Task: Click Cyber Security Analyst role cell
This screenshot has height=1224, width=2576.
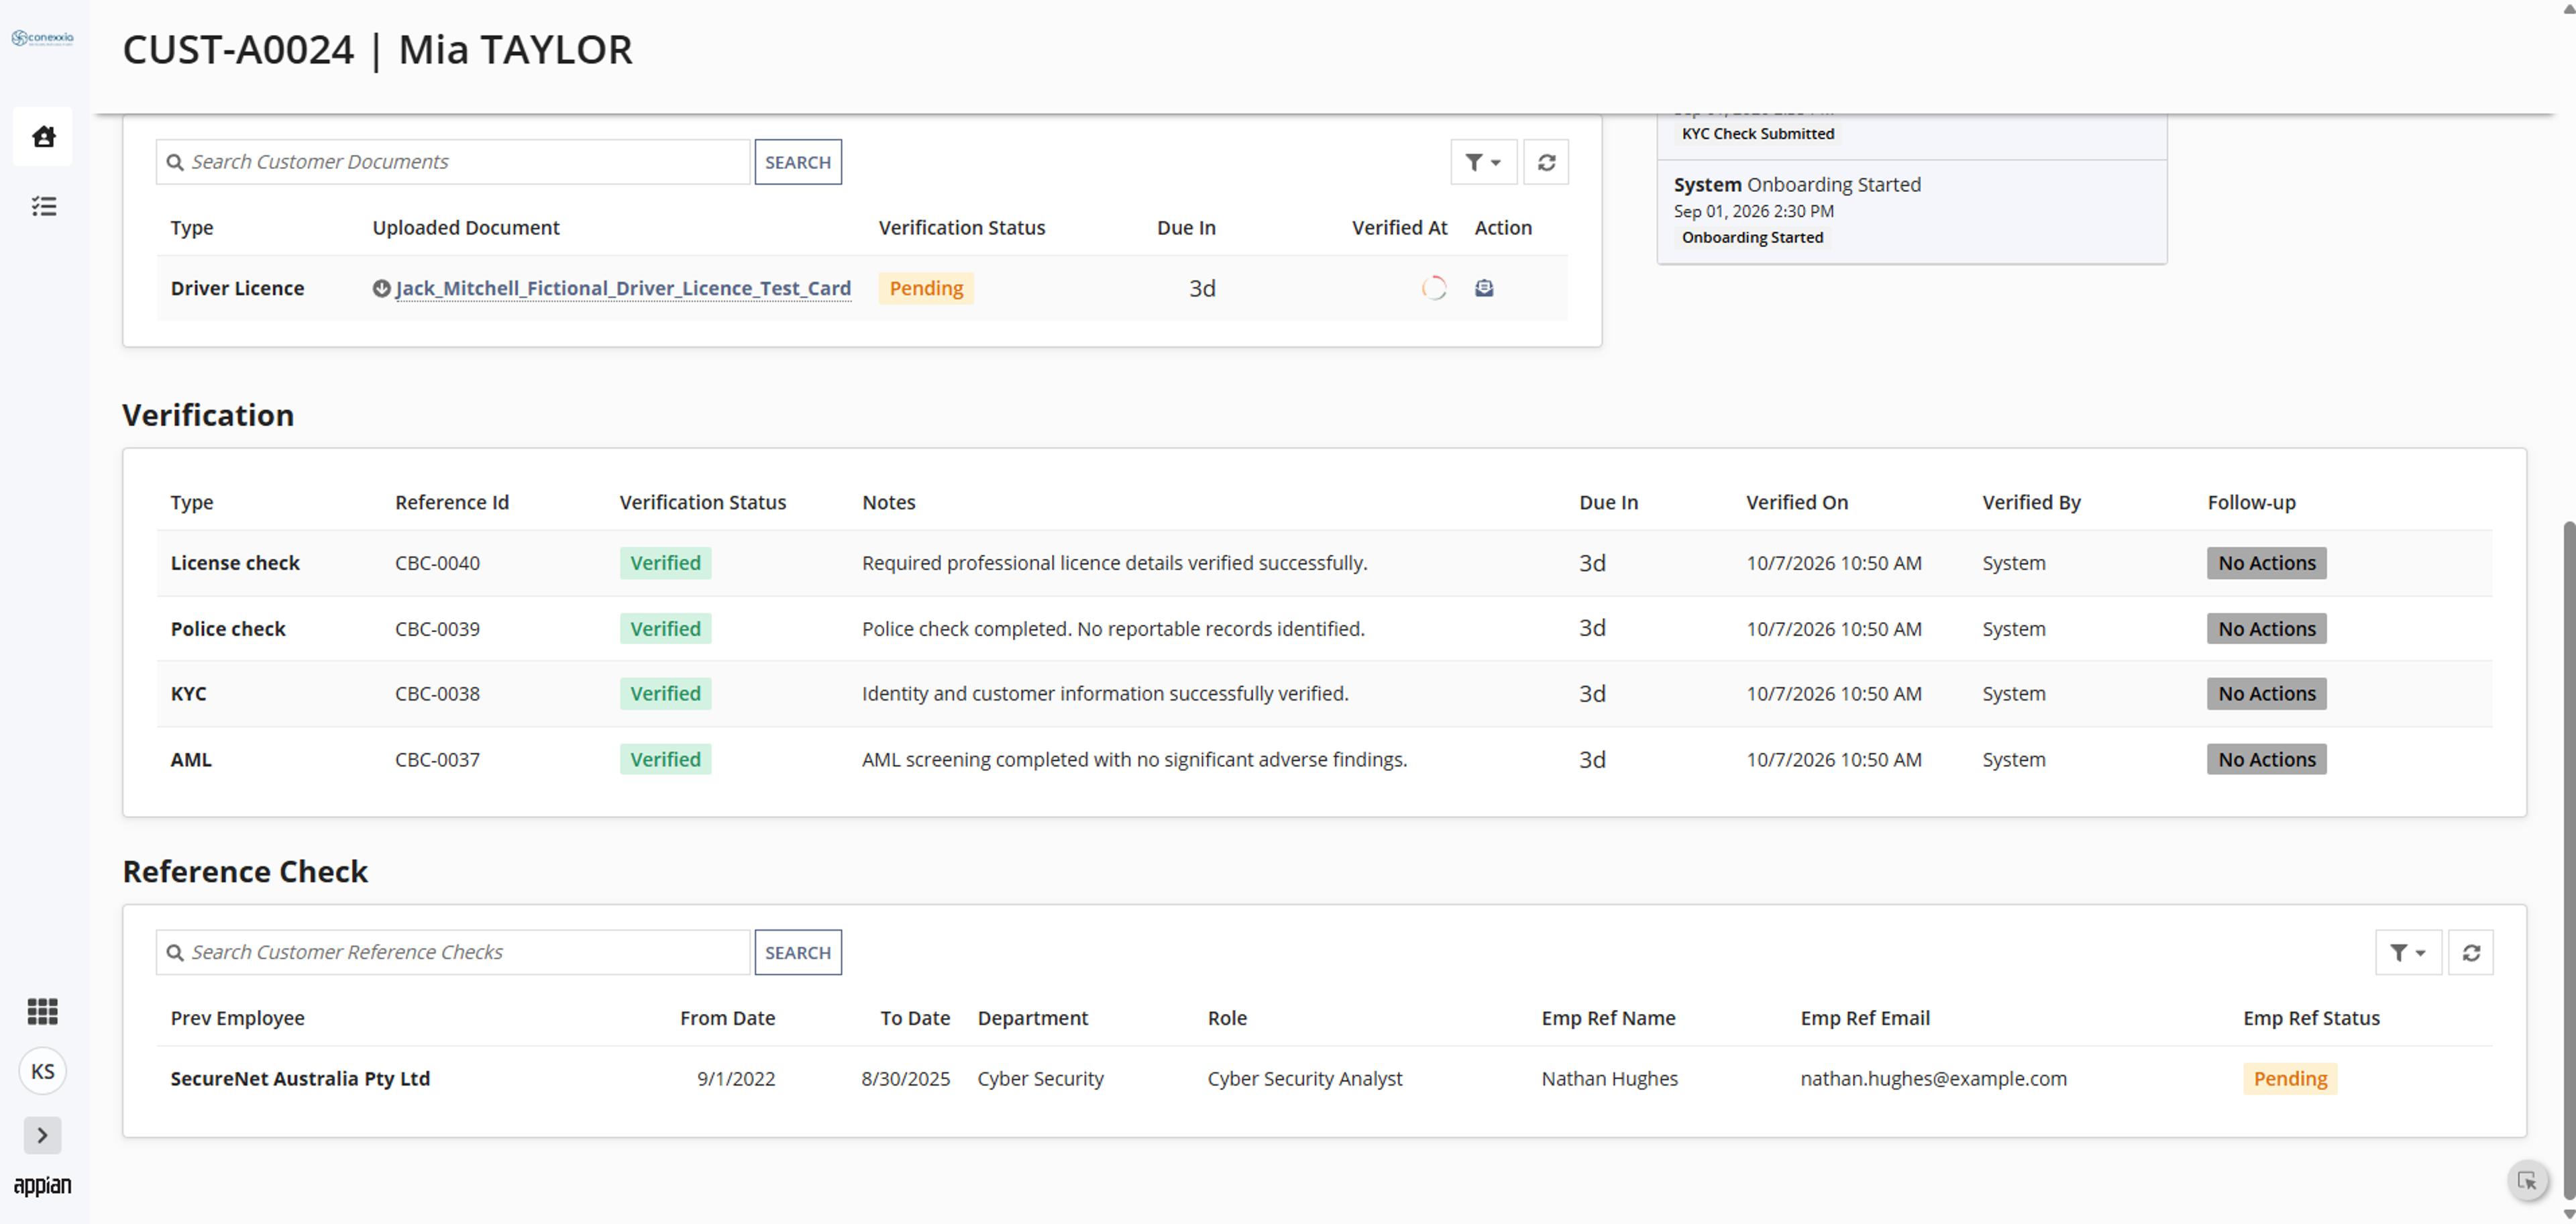Action: pyautogui.click(x=1304, y=1078)
